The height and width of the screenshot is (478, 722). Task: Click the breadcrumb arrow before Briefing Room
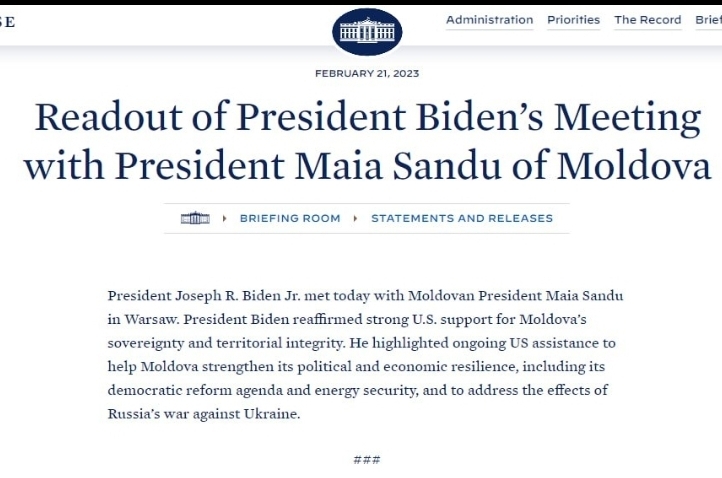click(x=225, y=218)
